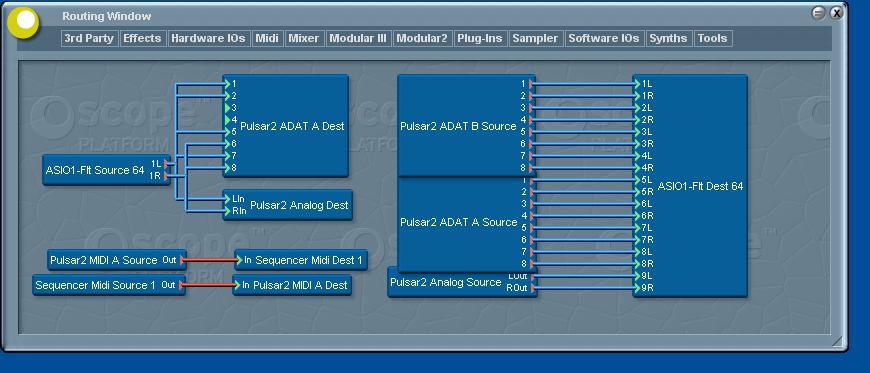The height and width of the screenshot is (373, 870).
Task: Open the Hardware IOs menu
Action: [x=208, y=38]
